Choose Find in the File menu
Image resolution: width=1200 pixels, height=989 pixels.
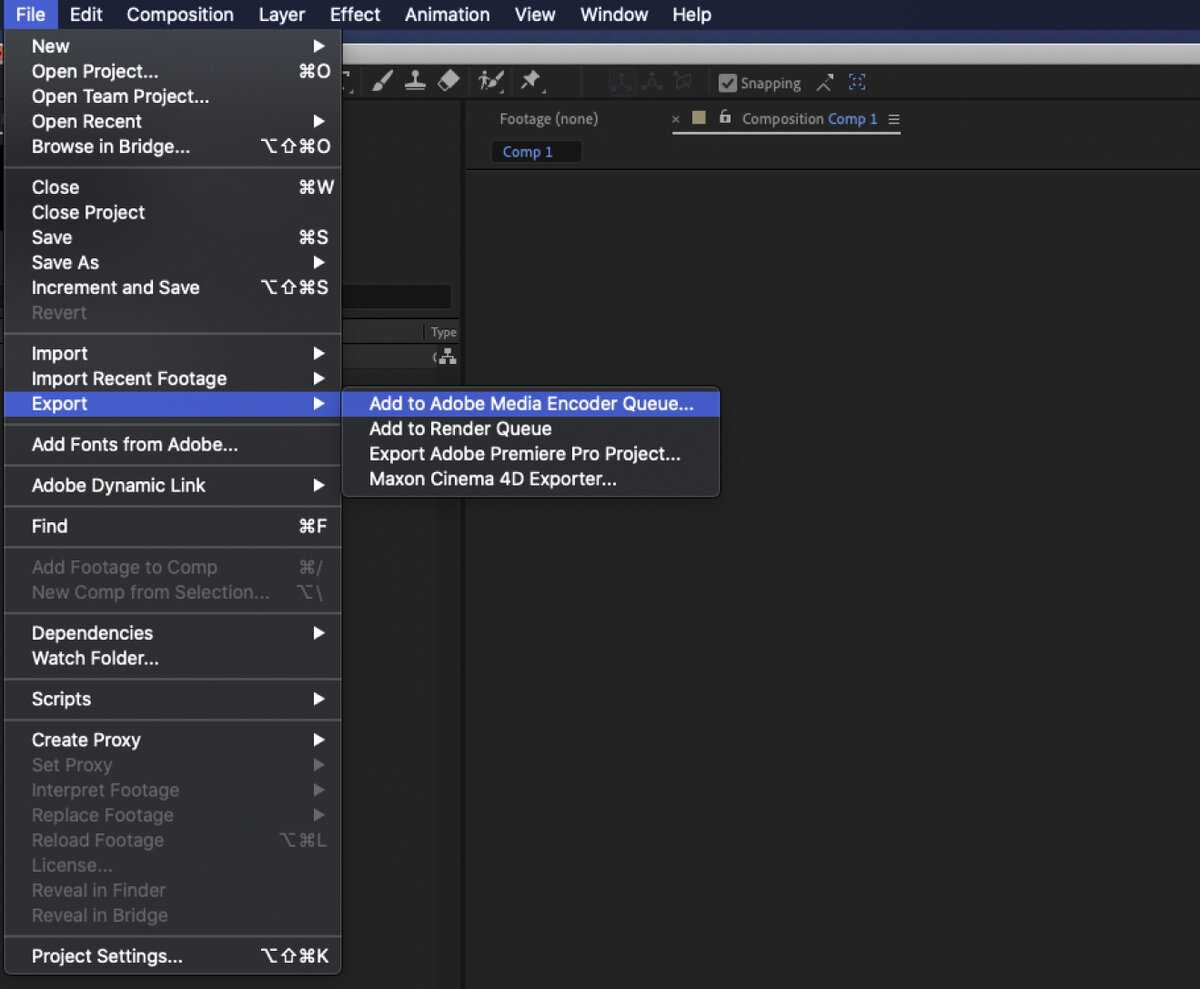pos(173,526)
